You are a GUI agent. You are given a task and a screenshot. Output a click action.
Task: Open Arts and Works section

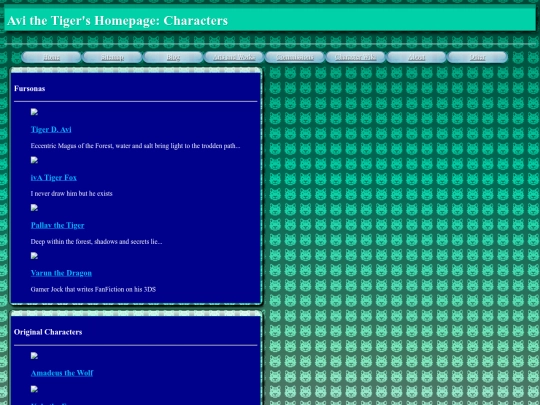tap(234, 57)
